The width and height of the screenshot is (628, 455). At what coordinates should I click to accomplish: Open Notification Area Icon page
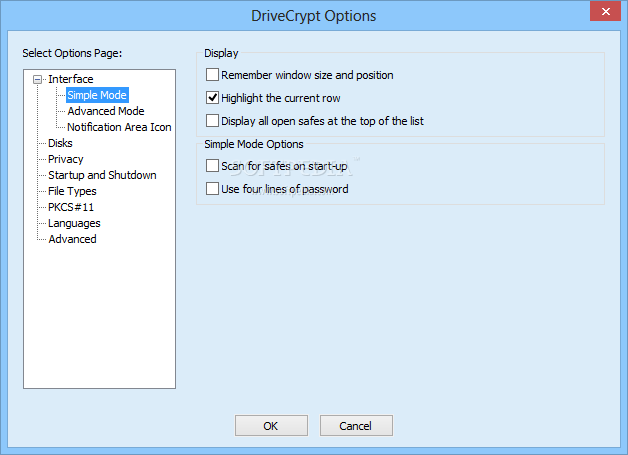click(x=119, y=127)
